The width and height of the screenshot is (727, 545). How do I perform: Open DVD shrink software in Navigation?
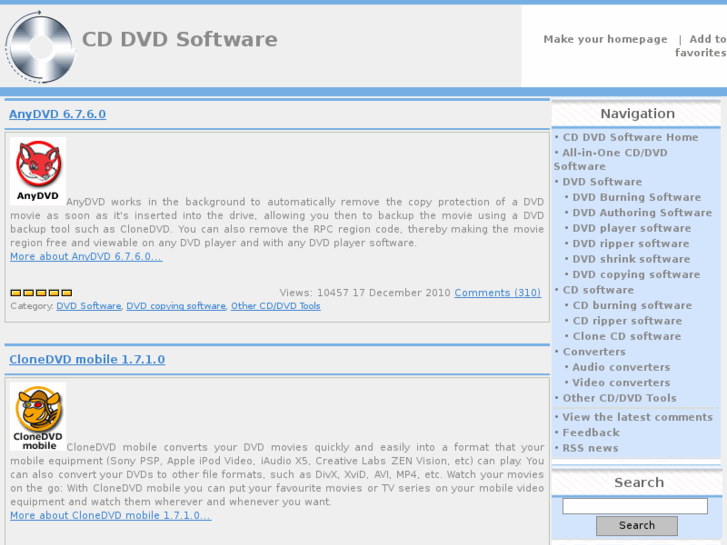631,259
